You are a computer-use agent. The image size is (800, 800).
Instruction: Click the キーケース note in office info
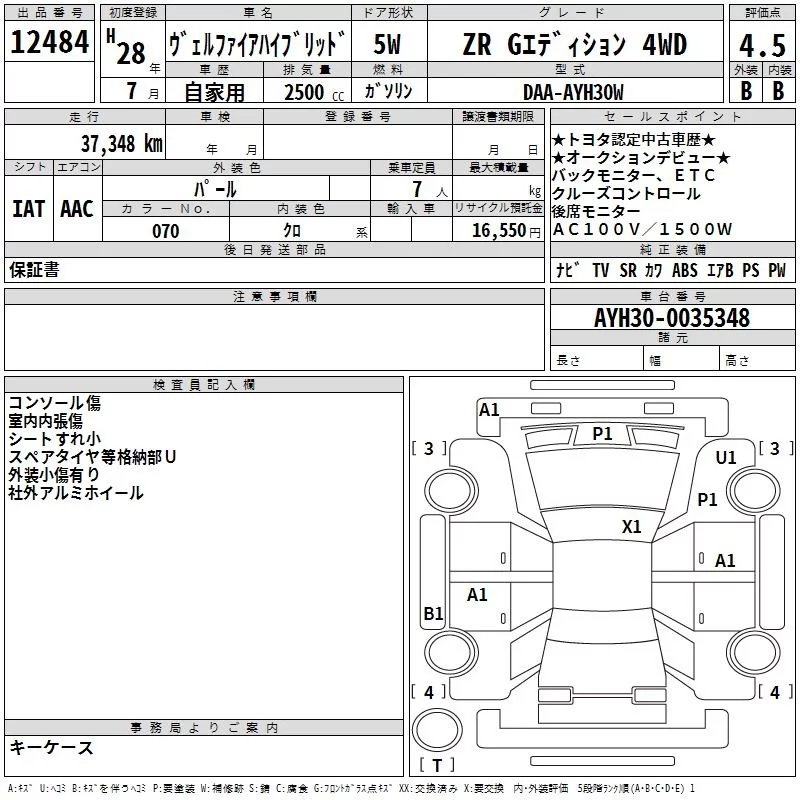52,748
